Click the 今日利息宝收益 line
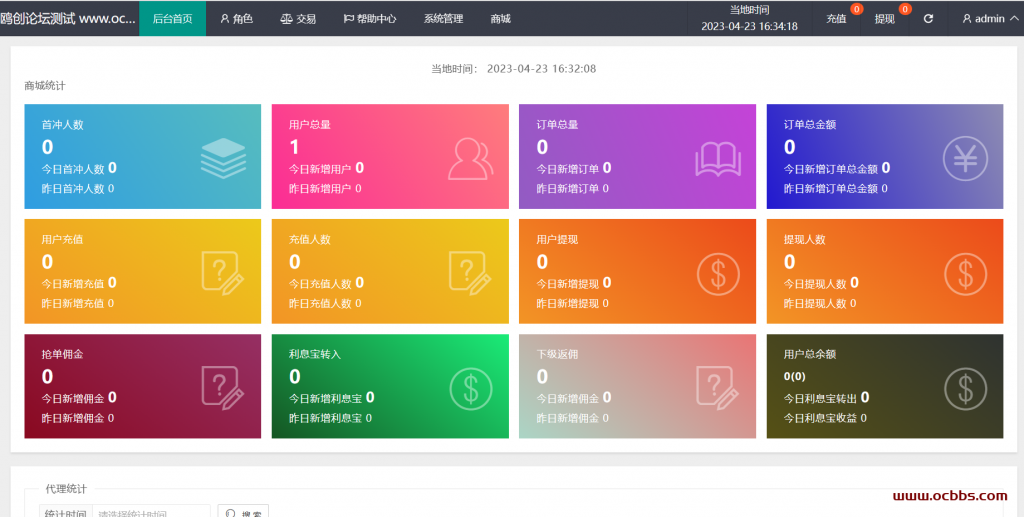This screenshot has width=1024, height=517. [x=825, y=418]
